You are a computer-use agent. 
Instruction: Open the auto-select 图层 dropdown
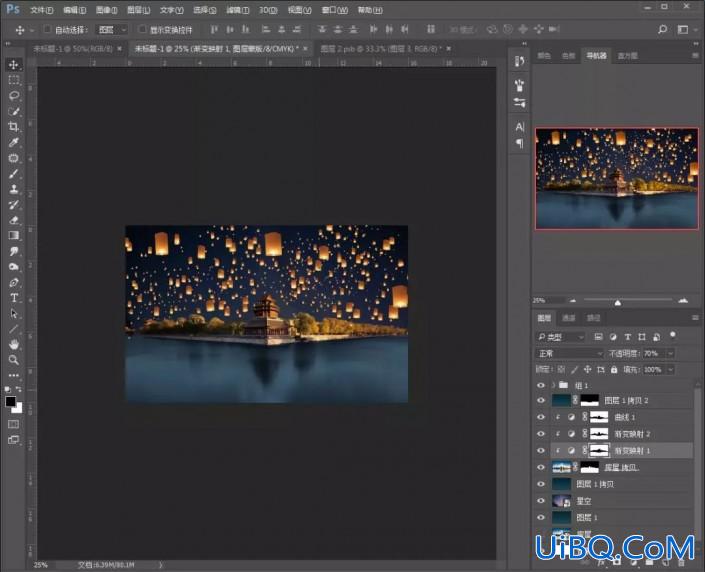pos(112,30)
